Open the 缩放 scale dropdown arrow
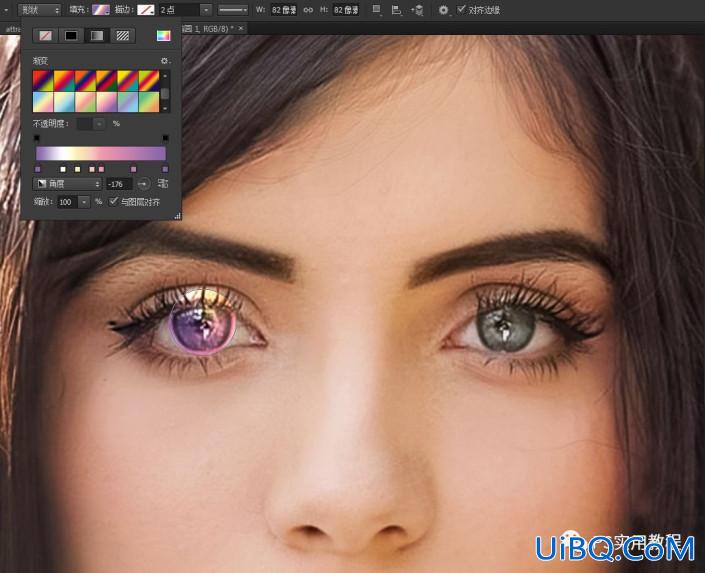The width and height of the screenshot is (705, 573). pos(84,202)
